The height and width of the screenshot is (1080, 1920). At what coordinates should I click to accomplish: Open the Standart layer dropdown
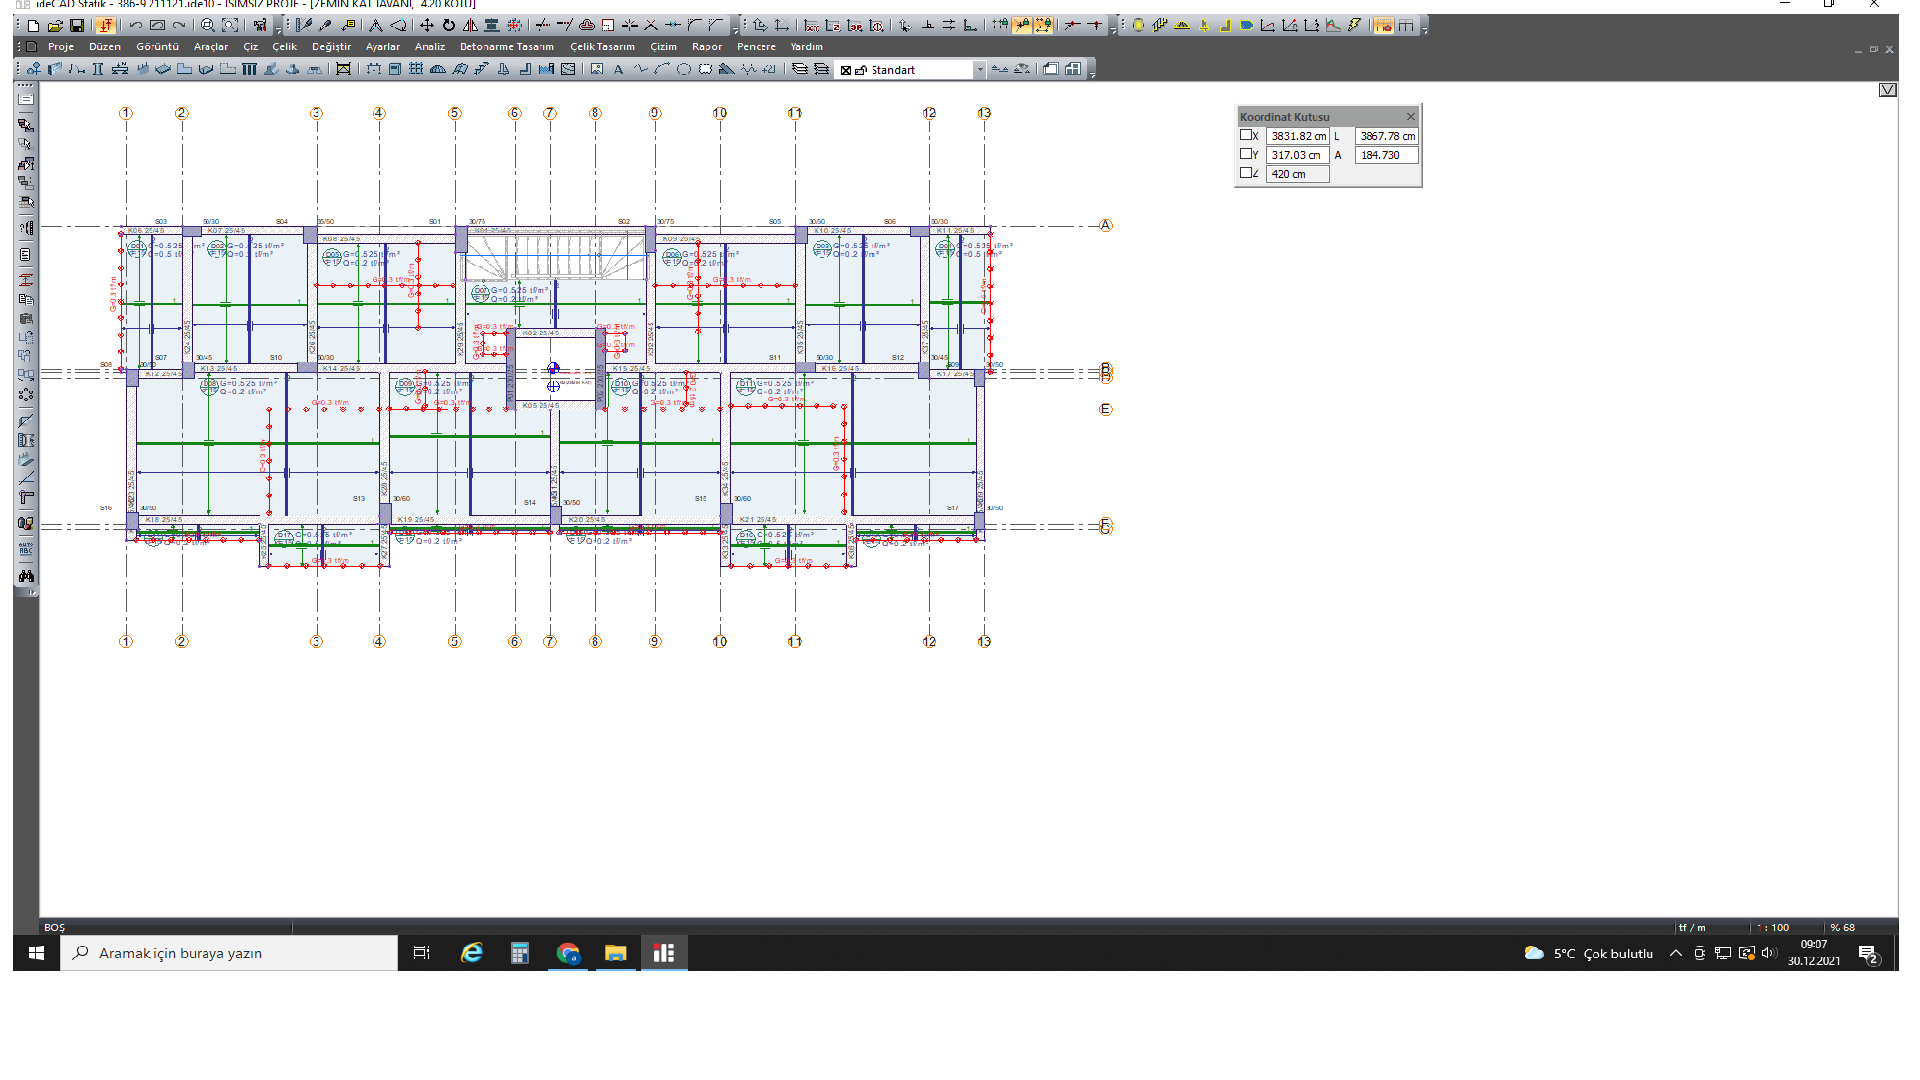[979, 69]
